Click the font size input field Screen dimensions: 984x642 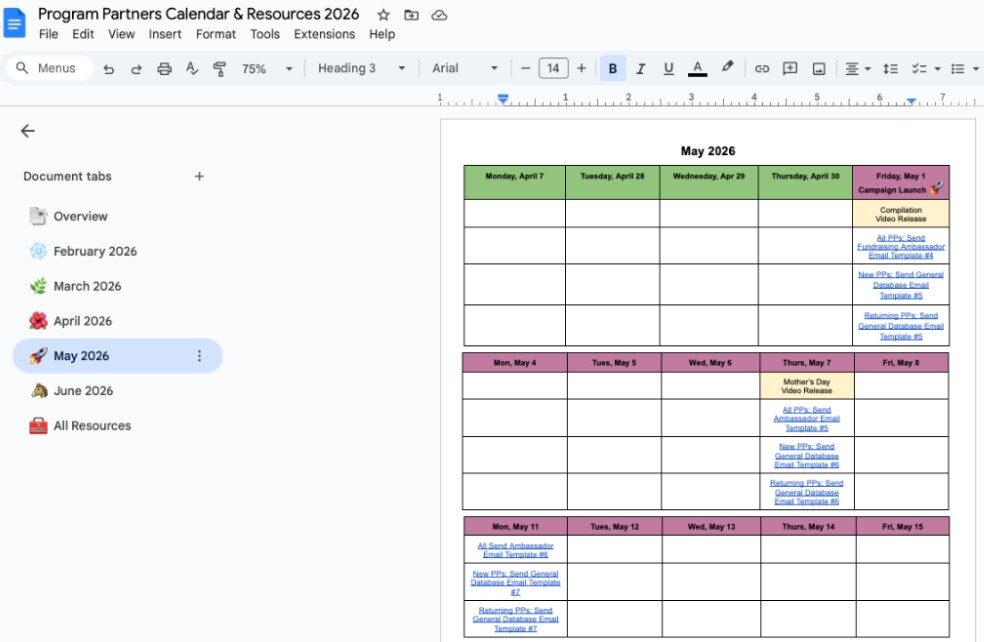coord(553,69)
